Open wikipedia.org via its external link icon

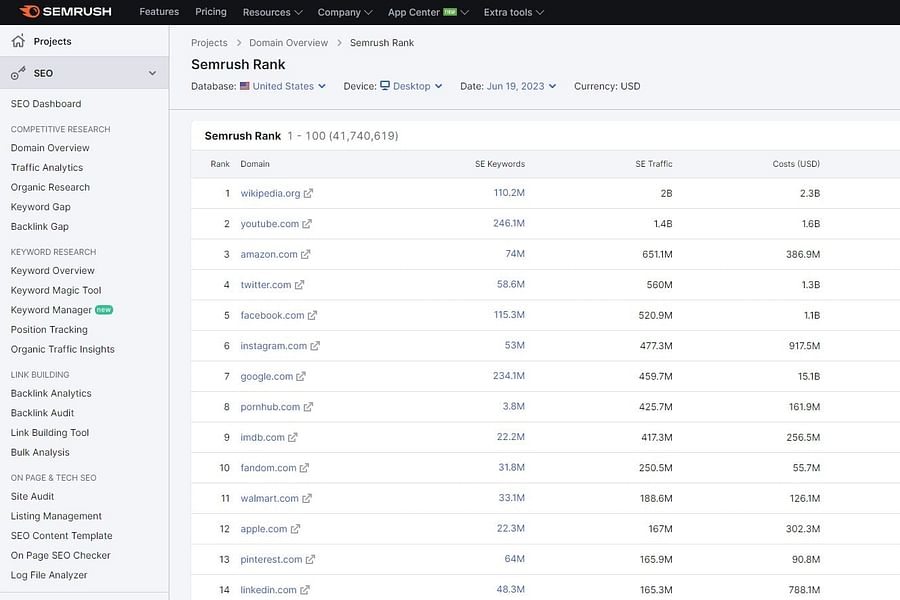[x=307, y=192]
